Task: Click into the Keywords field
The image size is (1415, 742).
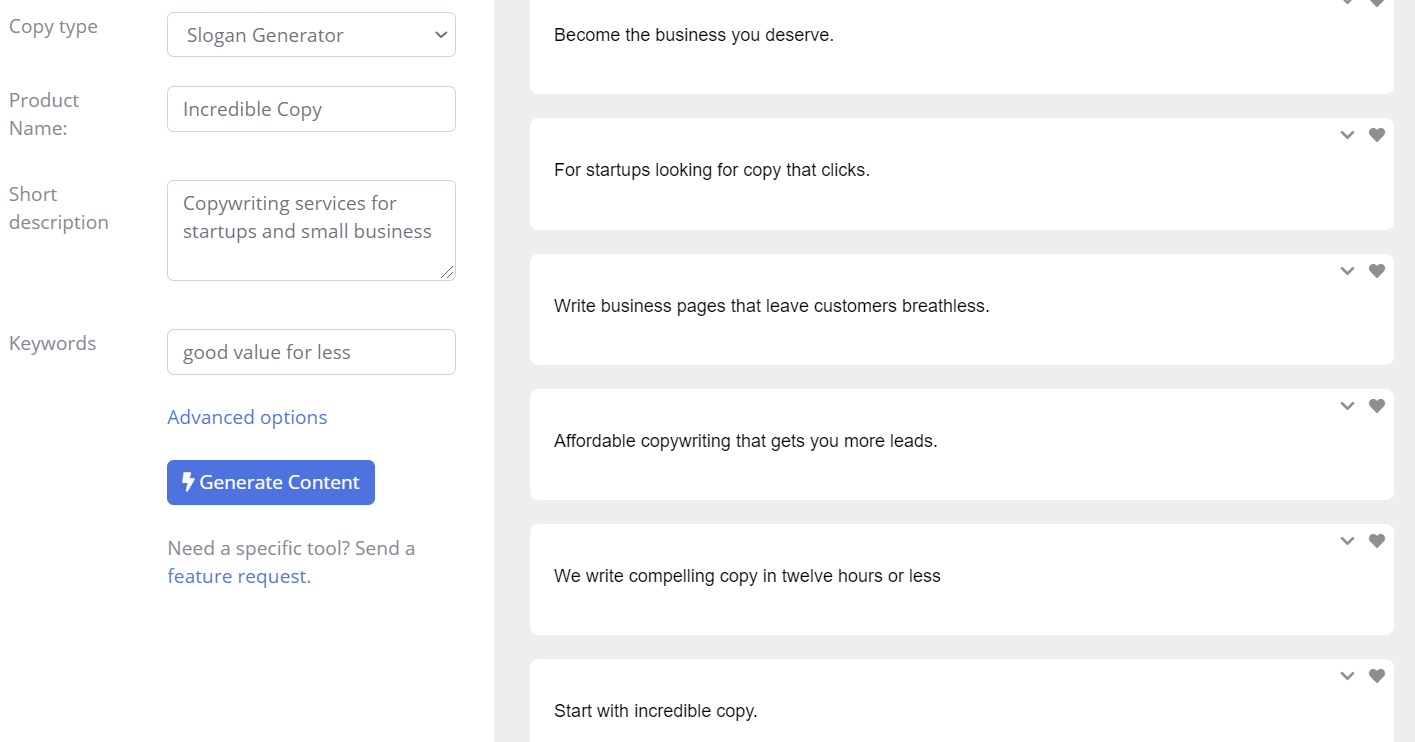Action: pyautogui.click(x=310, y=352)
